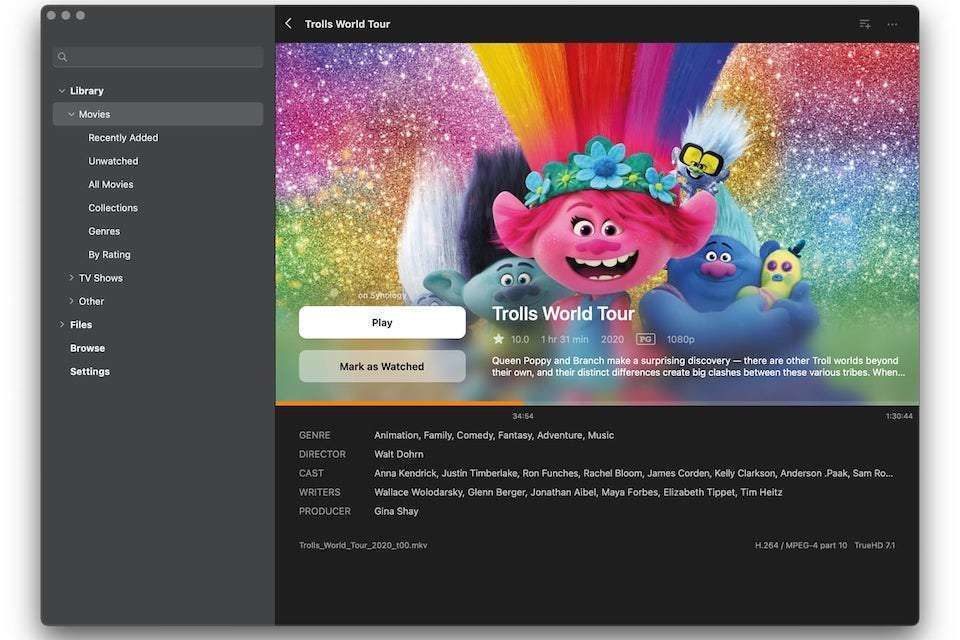Open Files section in sidebar
Viewport: 960px width, 640px height.
pyautogui.click(x=81, y=325)
